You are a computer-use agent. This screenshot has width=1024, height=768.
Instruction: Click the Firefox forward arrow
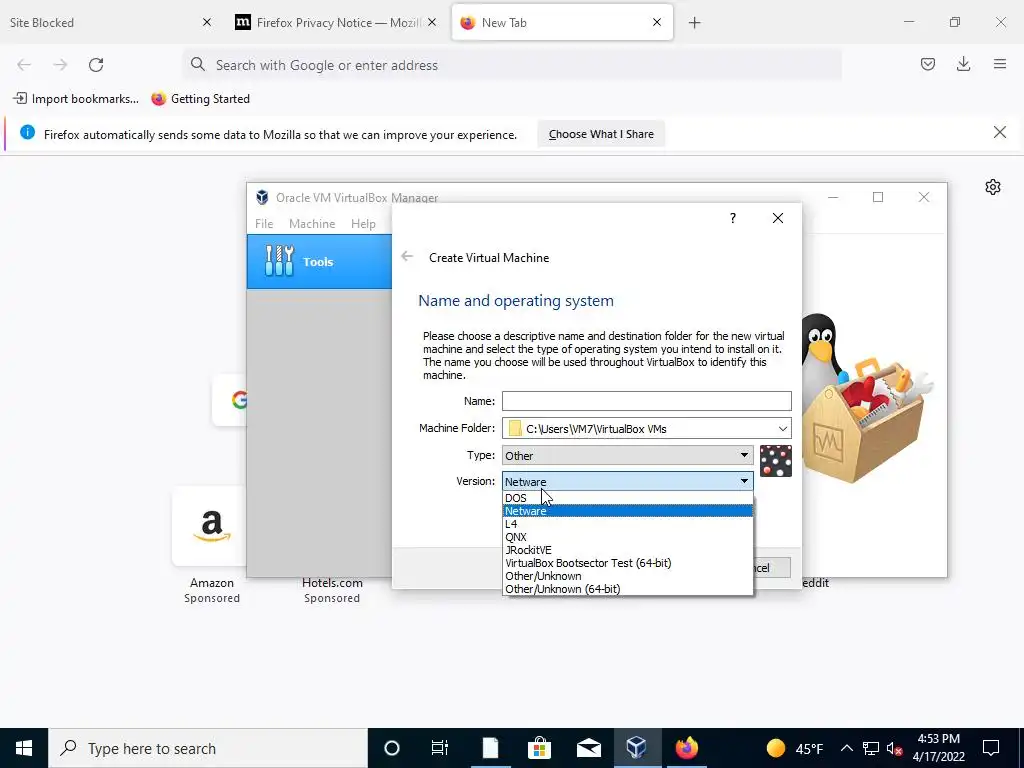60,65
